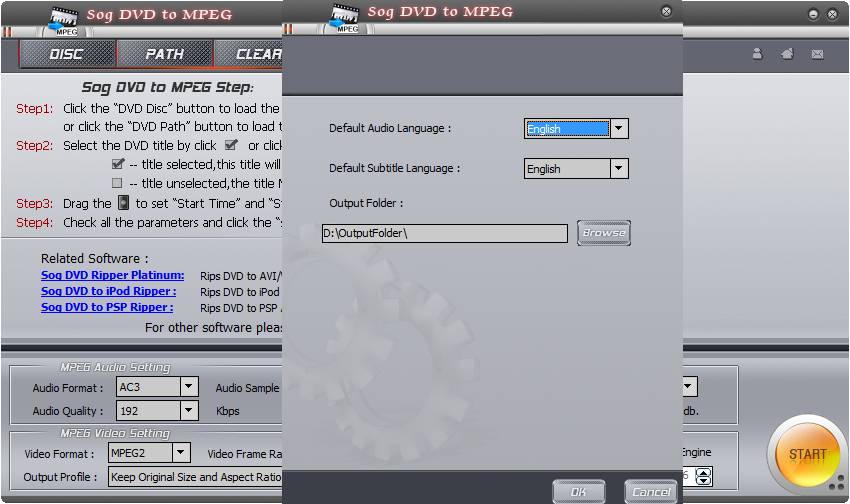Click the home page icon in main window
The image size is (850, 504).
[x=787, y=54]
